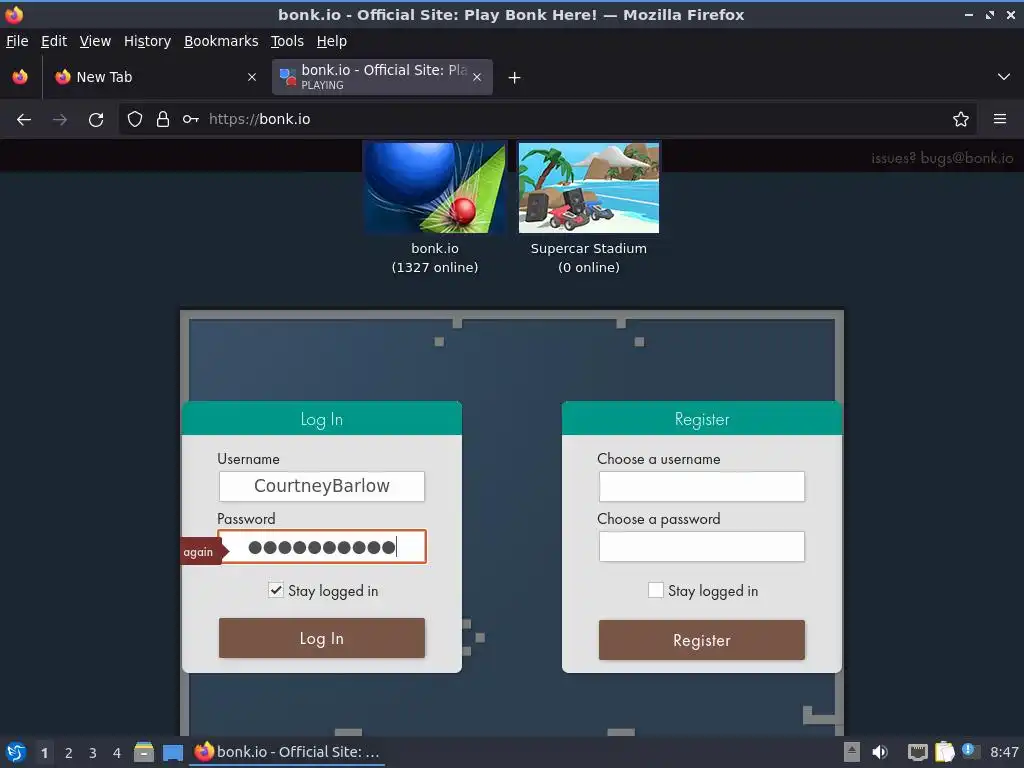Open the file manager taskbar icon
Image resolution: width=1024 pixels, height=768 pixels.
click(144, 752)
